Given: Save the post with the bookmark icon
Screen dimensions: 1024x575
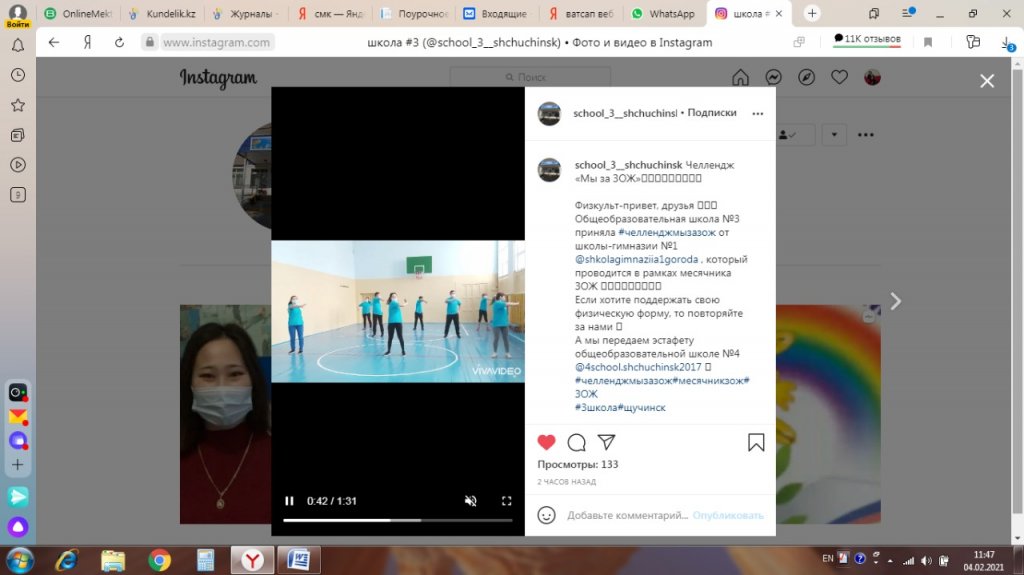Looking at the screenshot, I should pyautogui.click(x=756, y=442).
